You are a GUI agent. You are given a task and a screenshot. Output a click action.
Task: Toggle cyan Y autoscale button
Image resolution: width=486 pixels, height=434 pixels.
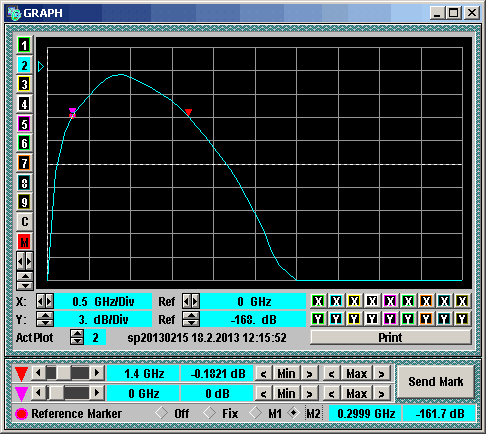tap(336, 319)
